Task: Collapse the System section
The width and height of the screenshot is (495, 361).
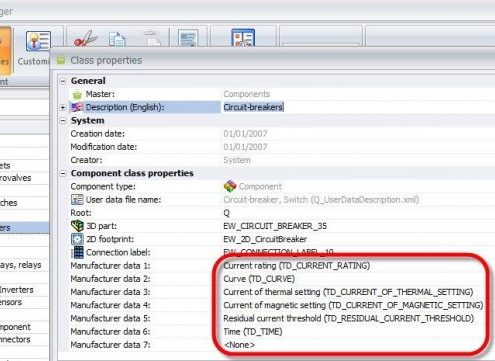Action: (x=63, y=121)
